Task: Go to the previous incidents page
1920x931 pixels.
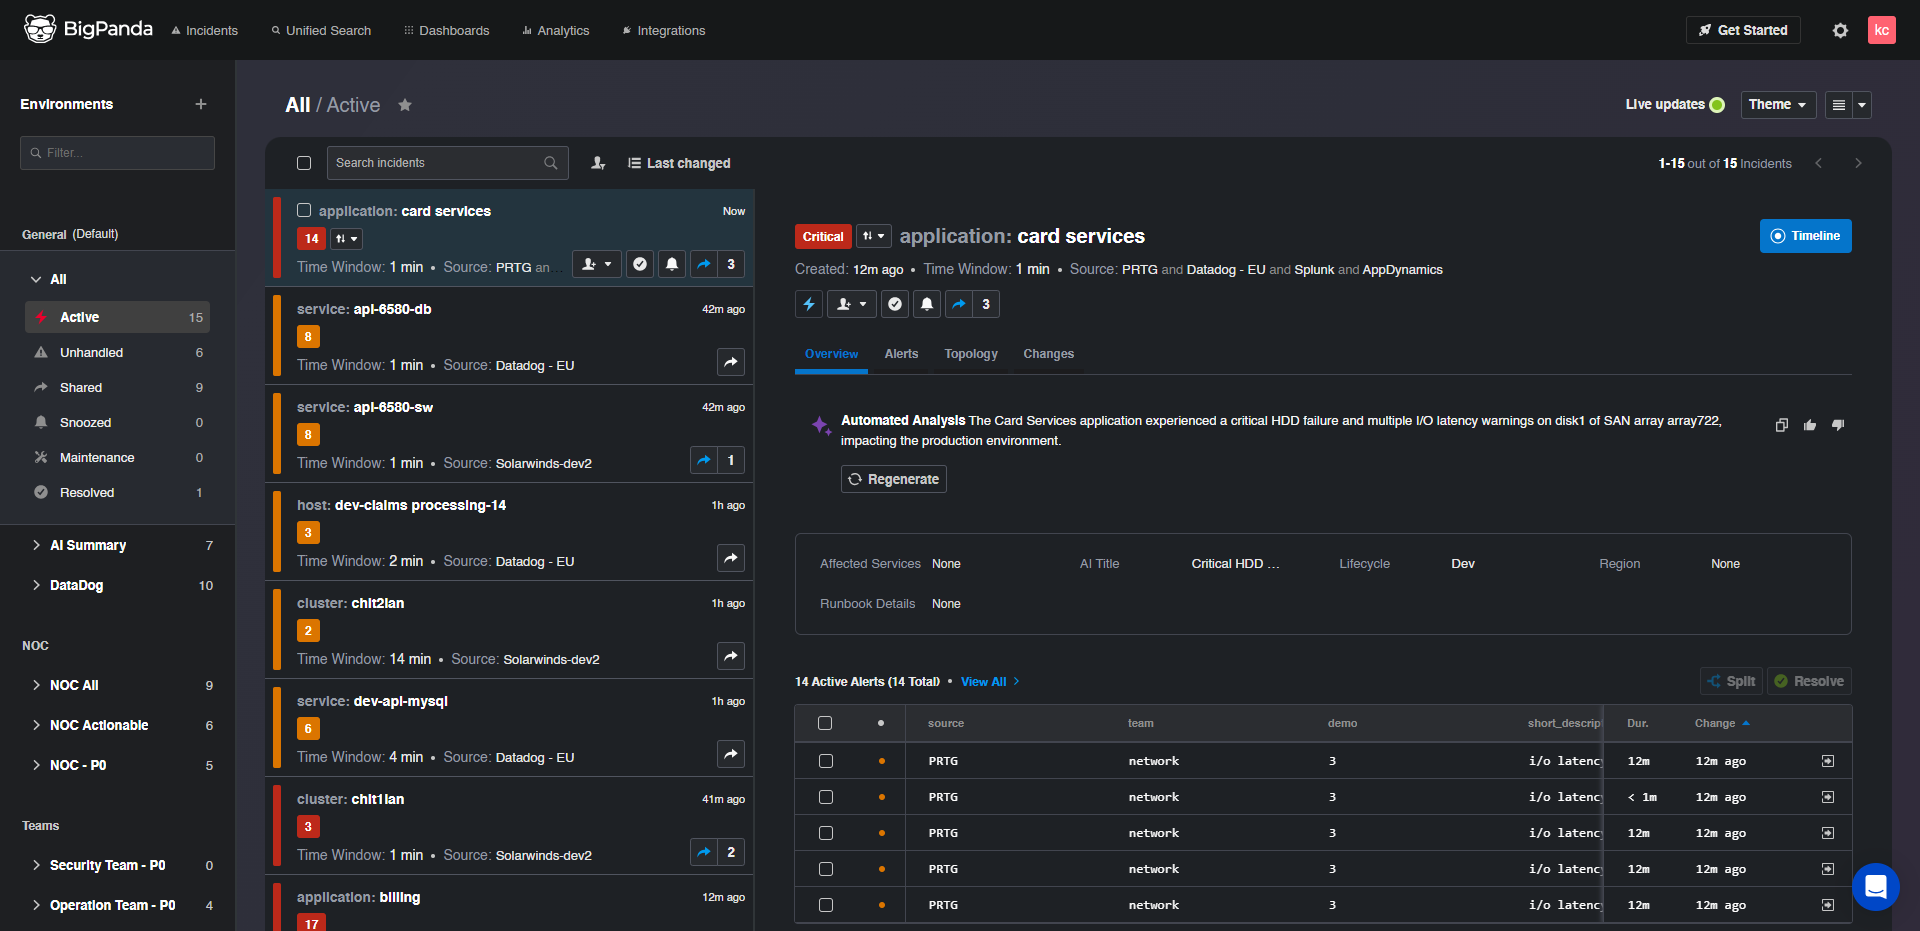Action: tap(1819, 163)
